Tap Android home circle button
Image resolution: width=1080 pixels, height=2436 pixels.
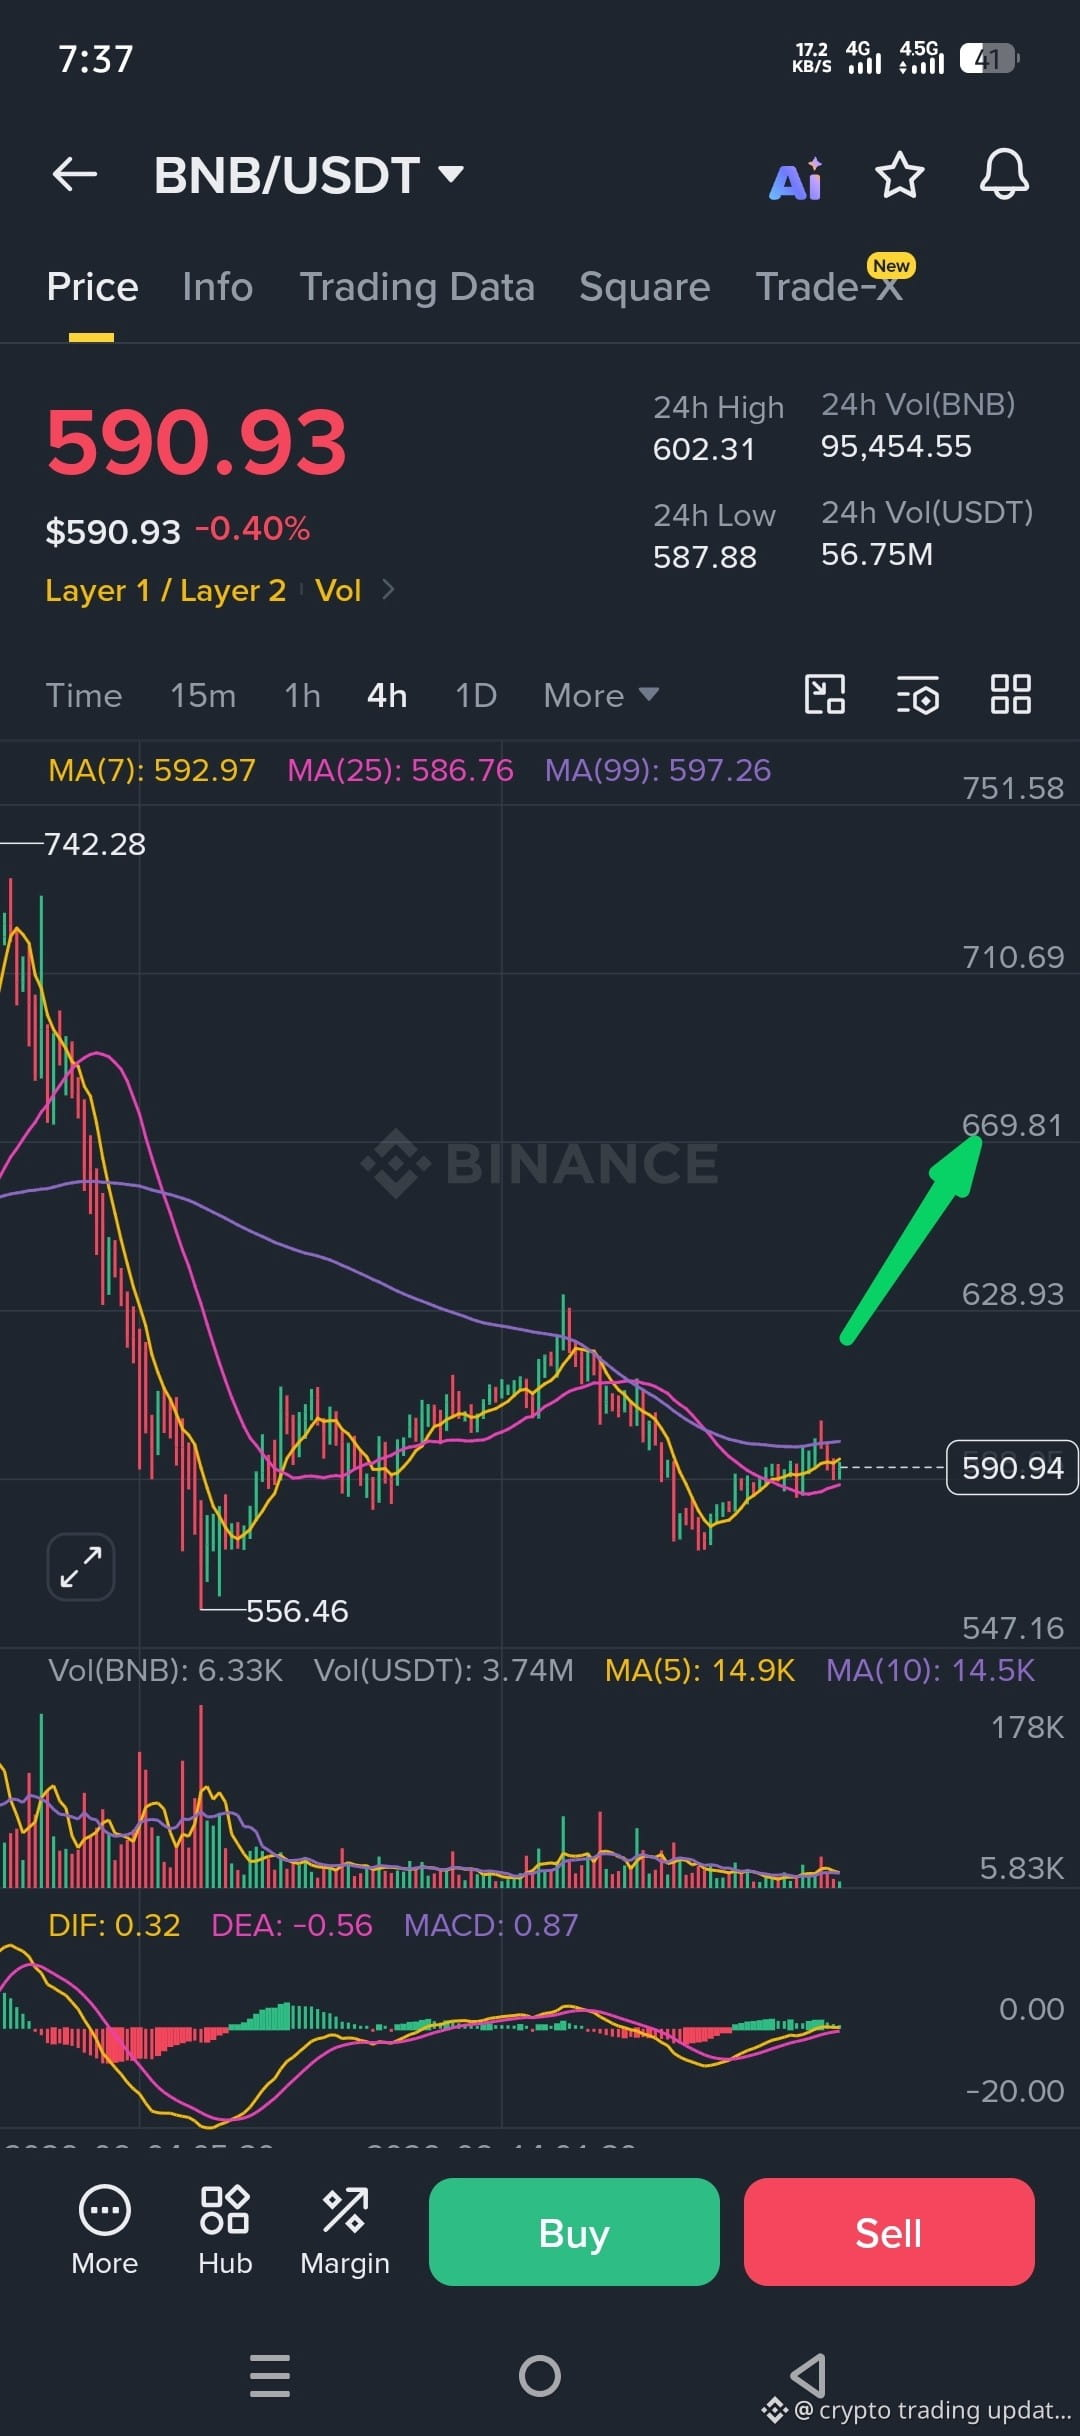(x=540, y=2375)
